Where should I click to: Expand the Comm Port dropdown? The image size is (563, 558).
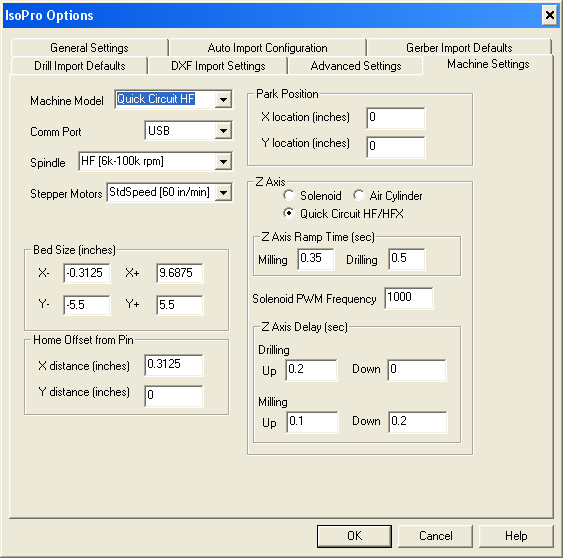[x=223, y=131]
